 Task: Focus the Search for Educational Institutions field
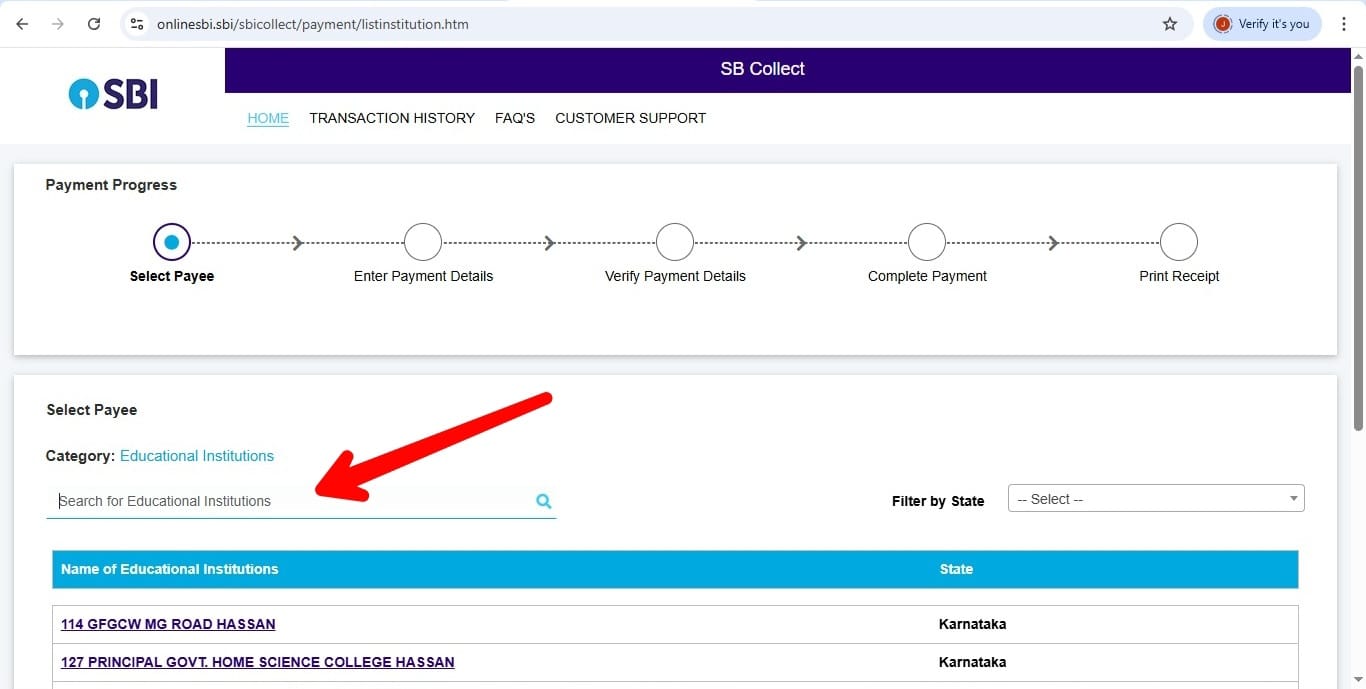290,501
